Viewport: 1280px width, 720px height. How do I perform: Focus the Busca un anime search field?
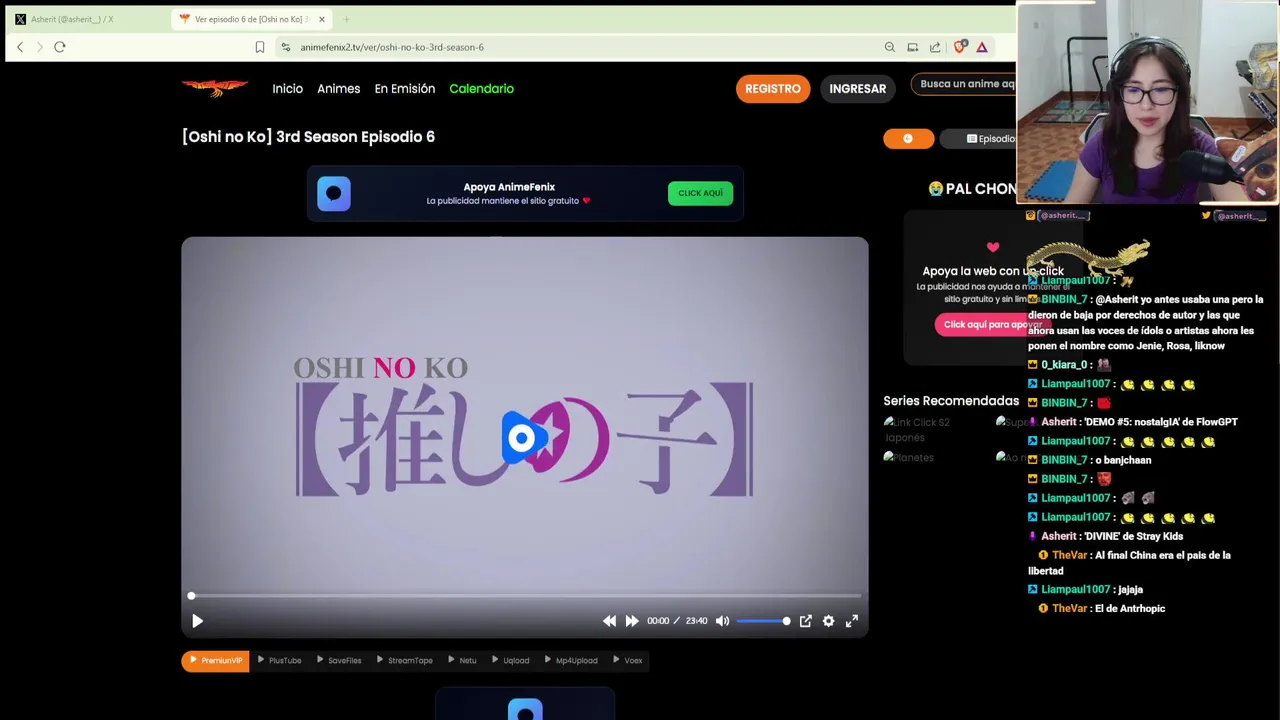pyautogui.click(x=964, y=85)
